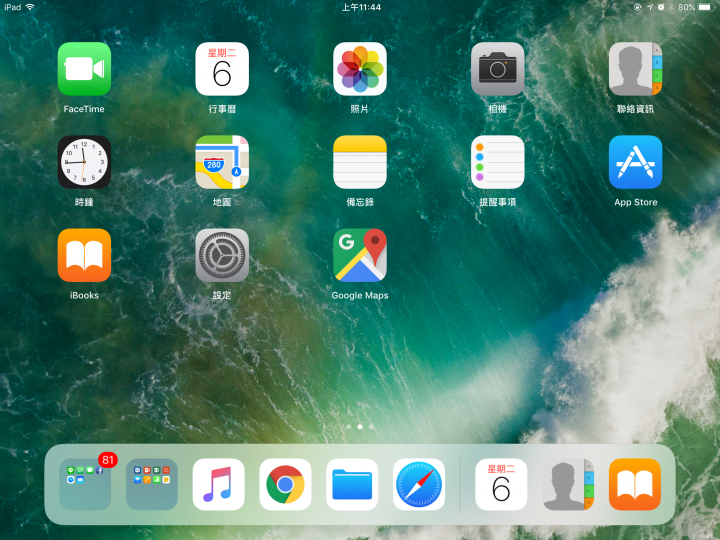Open the Files app in the dock
The image size is (720, 540).
click(352, 484)
